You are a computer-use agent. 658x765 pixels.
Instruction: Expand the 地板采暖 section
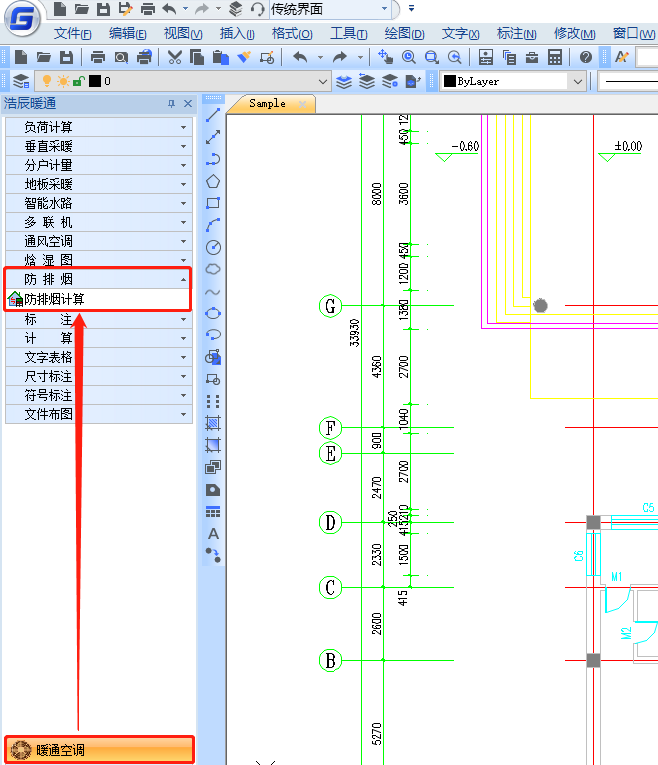[99, 184]
